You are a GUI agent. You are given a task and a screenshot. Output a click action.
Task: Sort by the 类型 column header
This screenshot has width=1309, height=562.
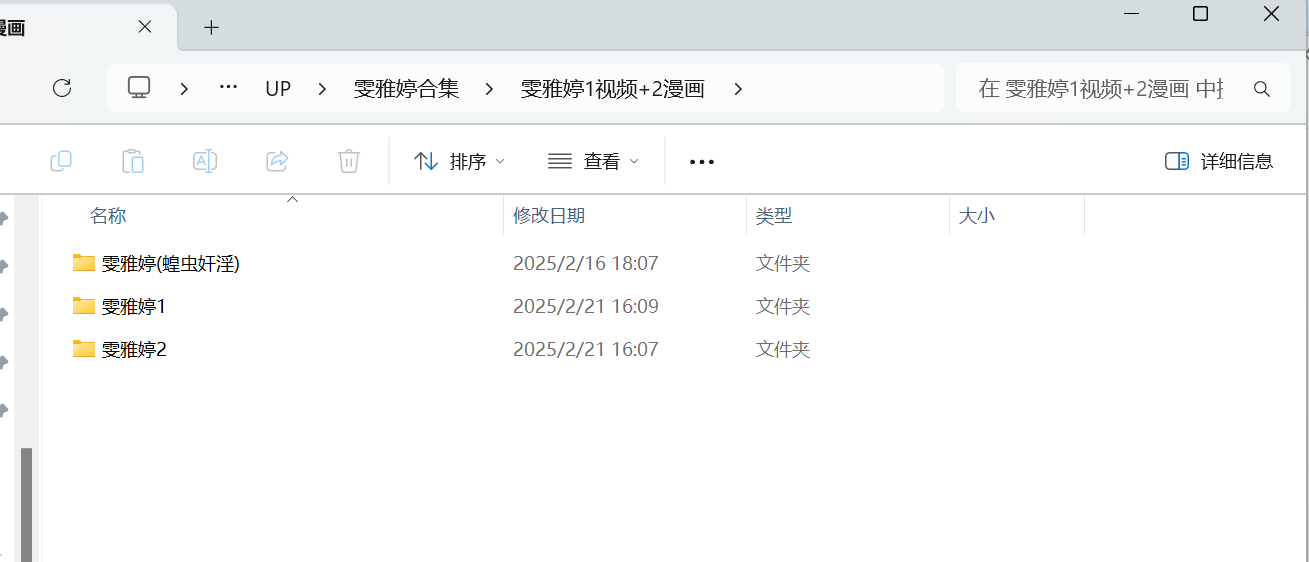(774, 215)
